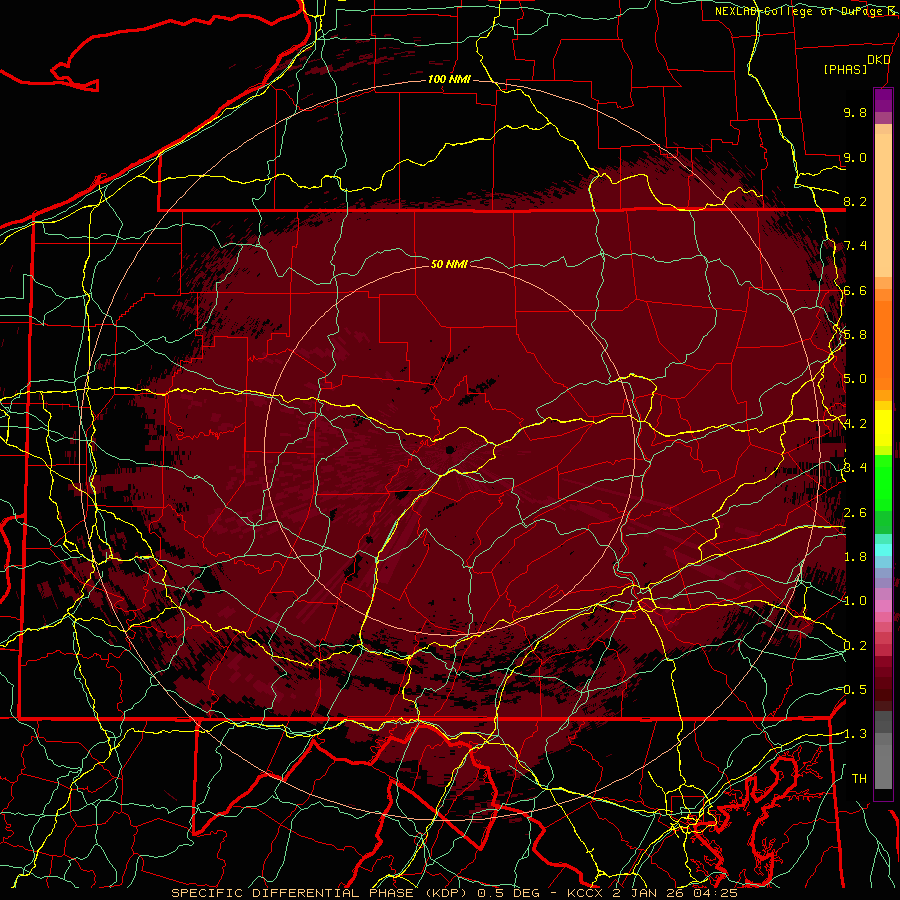Screen dimensions: 900x900
Task: Click the cyan color bar segment
Action: click(x=883, y=549)
